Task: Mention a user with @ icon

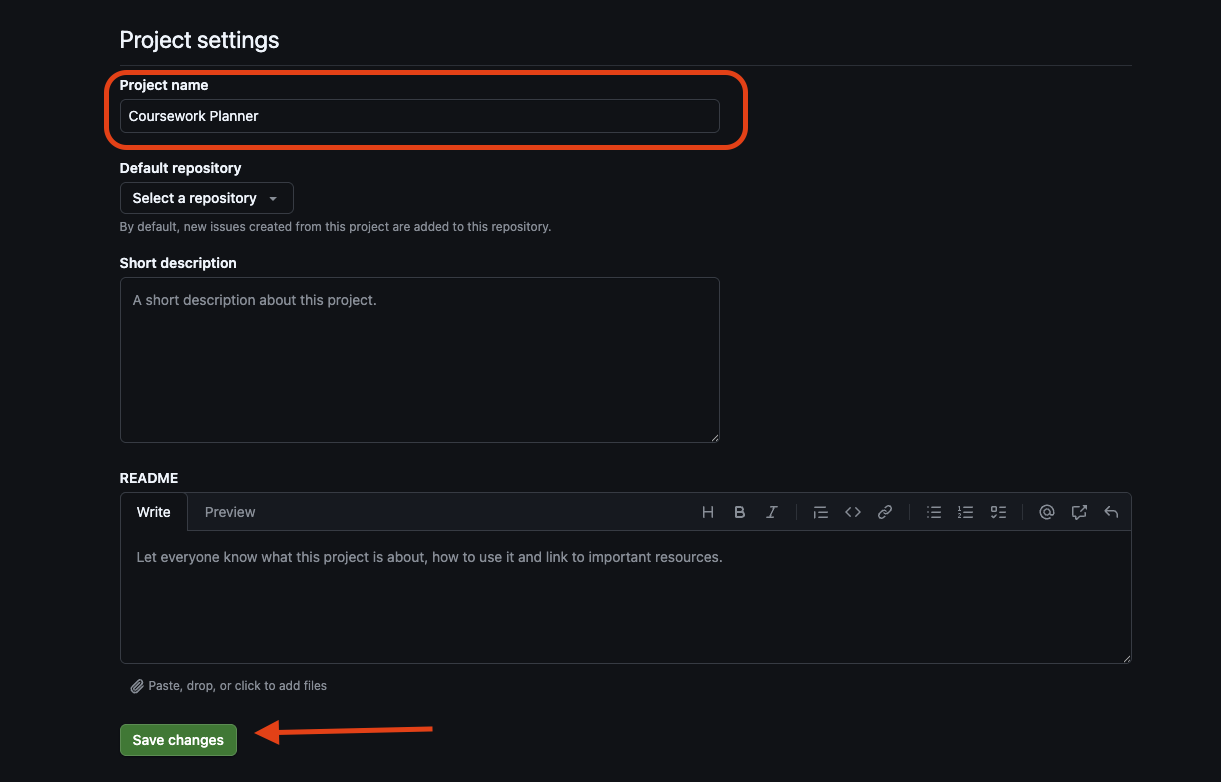Action: (1047, 512)
